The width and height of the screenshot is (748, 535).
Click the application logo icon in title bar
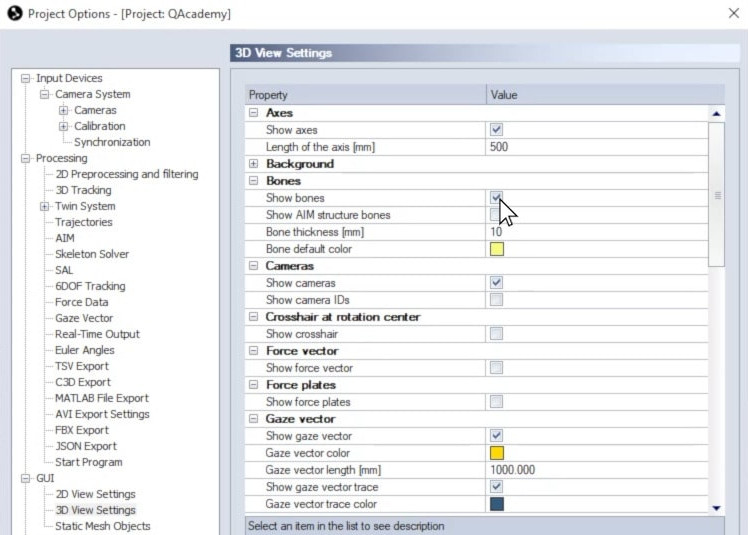pyautogui.click(x=15, y=13)
